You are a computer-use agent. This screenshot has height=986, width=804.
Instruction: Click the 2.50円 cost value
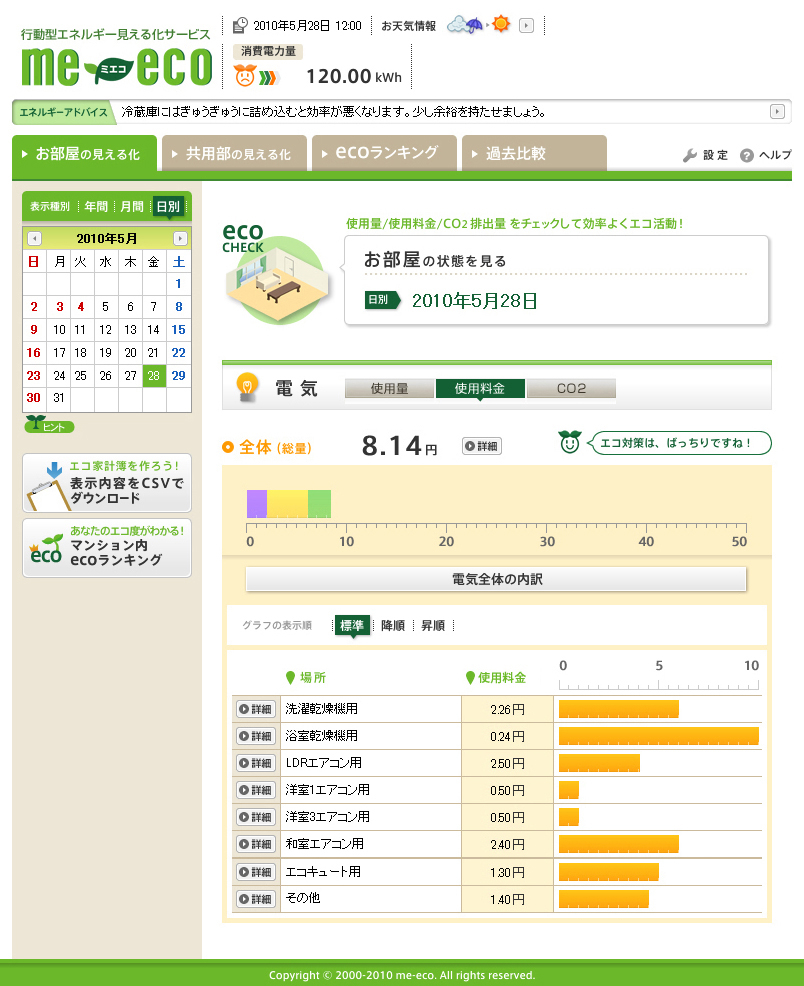point(507,763)
